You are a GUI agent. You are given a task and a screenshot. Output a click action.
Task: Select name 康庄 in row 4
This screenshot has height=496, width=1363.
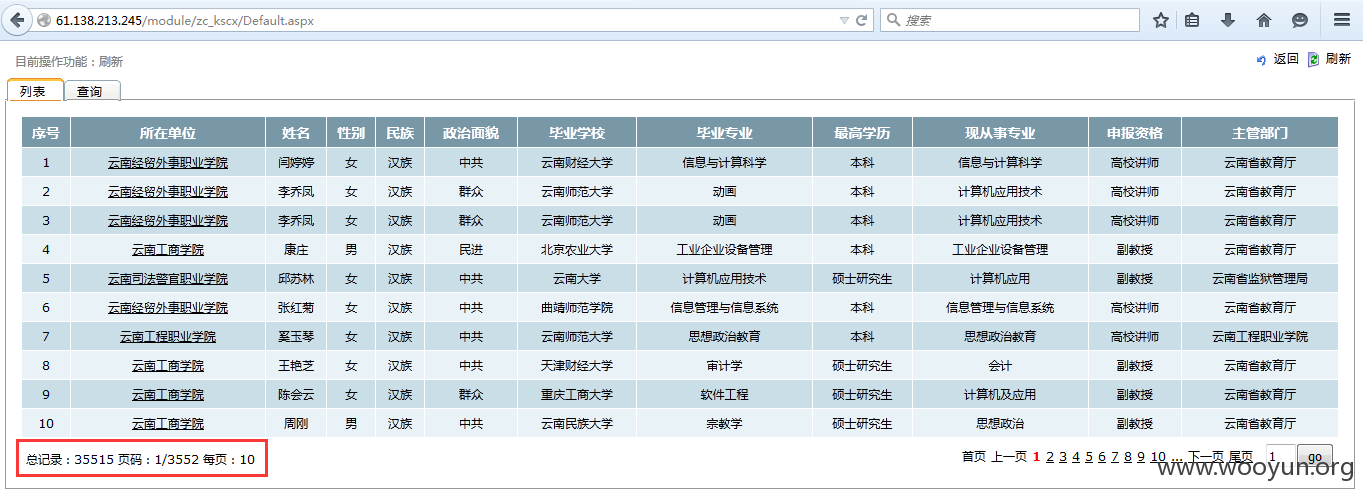pos(296,249)
